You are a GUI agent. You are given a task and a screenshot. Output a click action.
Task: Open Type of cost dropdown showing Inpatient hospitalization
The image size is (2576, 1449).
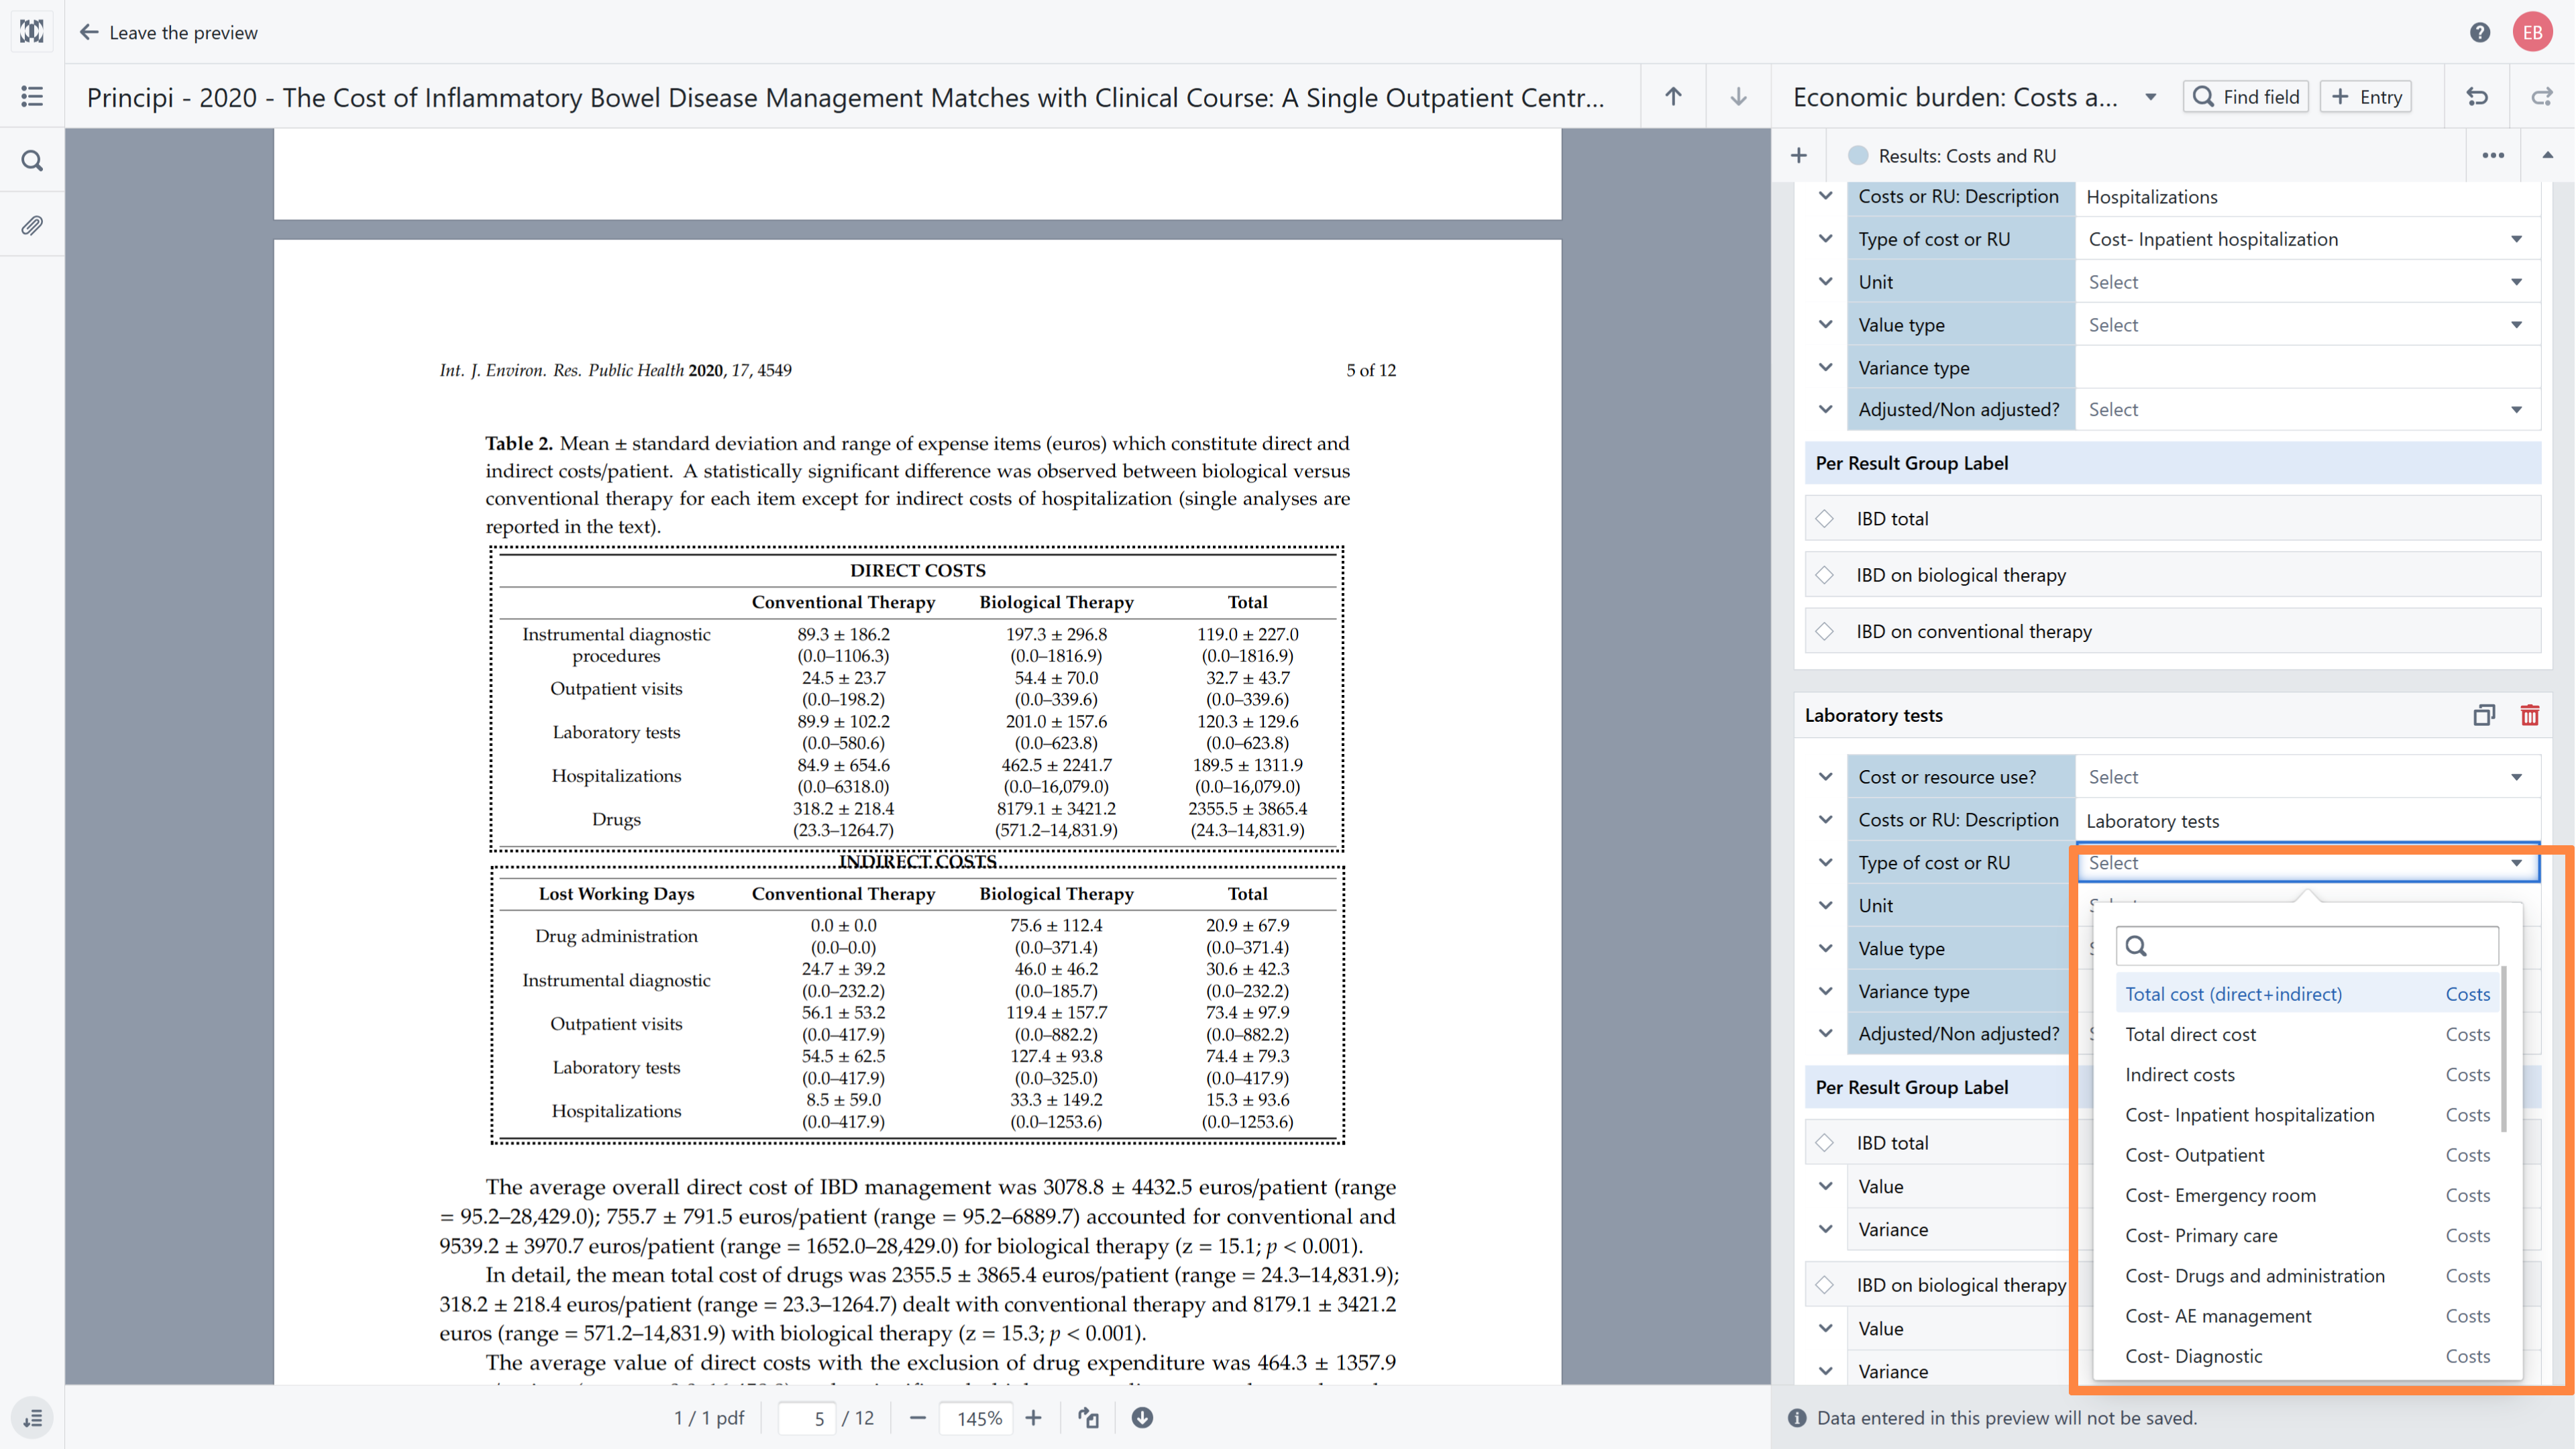(2307, 239)
